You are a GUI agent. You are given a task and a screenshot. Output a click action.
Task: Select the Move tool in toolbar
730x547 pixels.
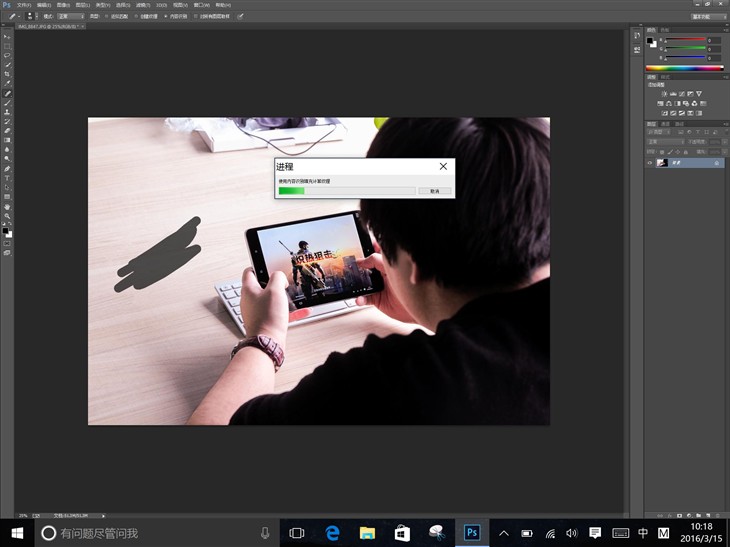click(8, 37)
